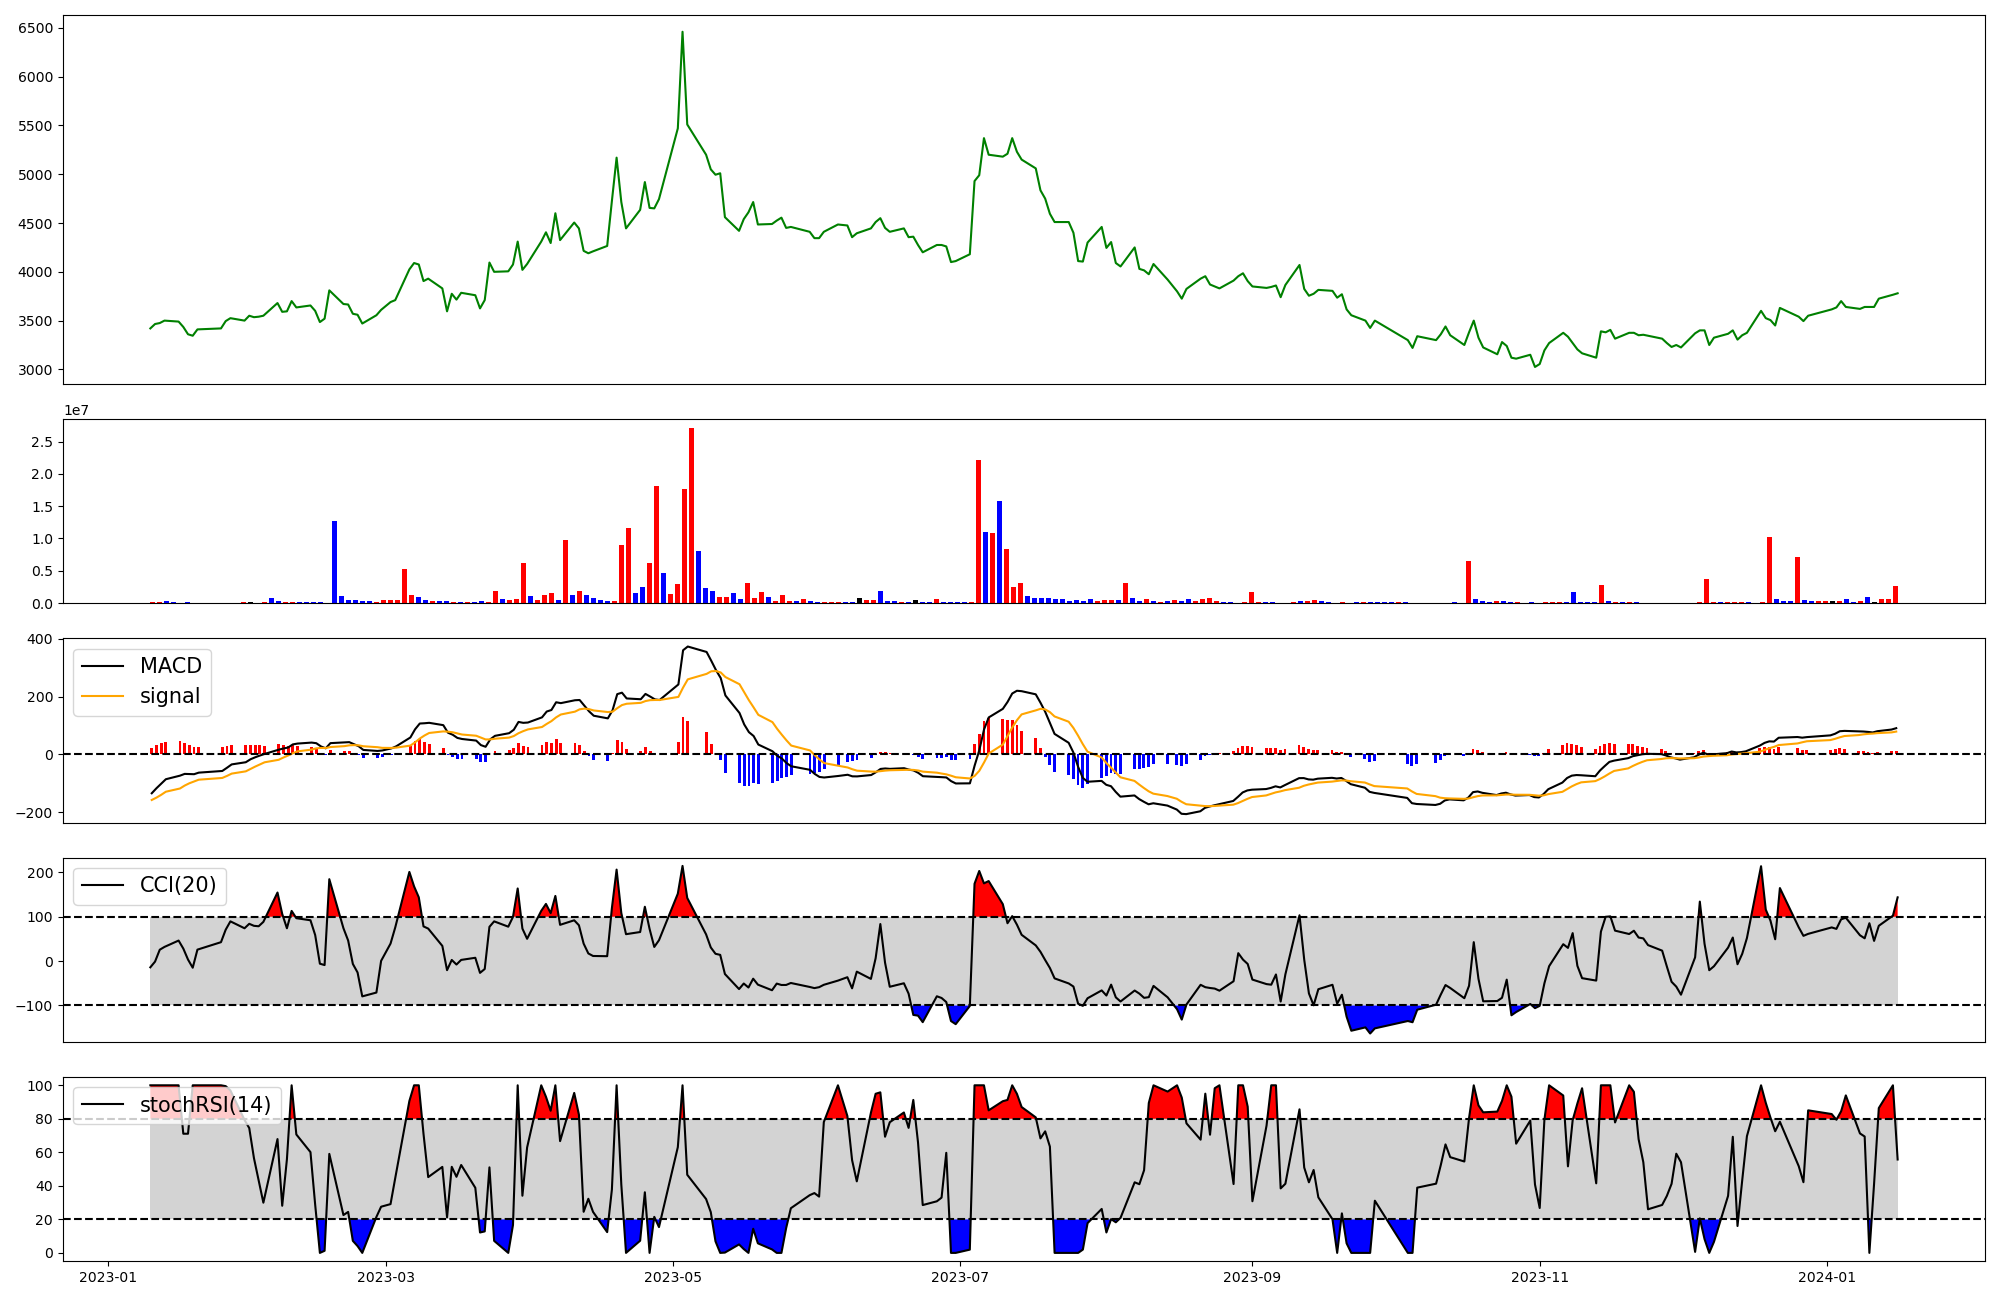
Task: Click the -100 tick on CCI axis
Action: point(35,1005)
